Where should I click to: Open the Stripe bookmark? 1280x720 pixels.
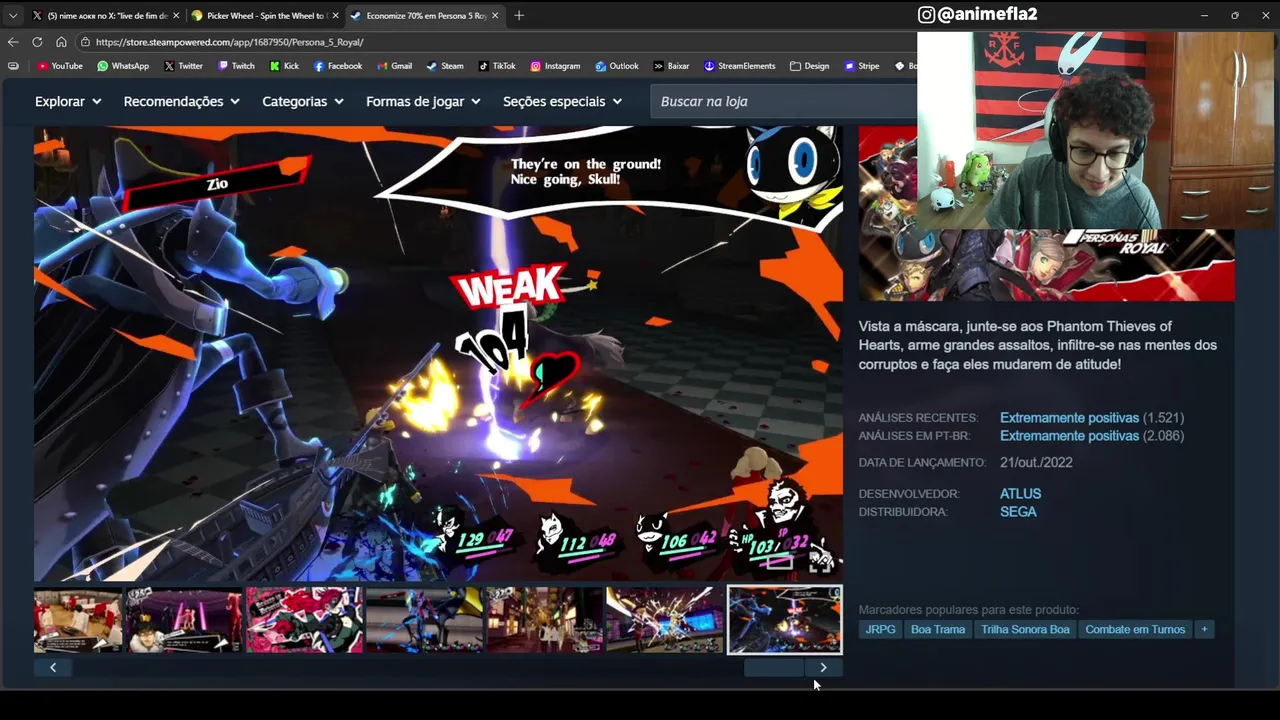pos(862,66)
